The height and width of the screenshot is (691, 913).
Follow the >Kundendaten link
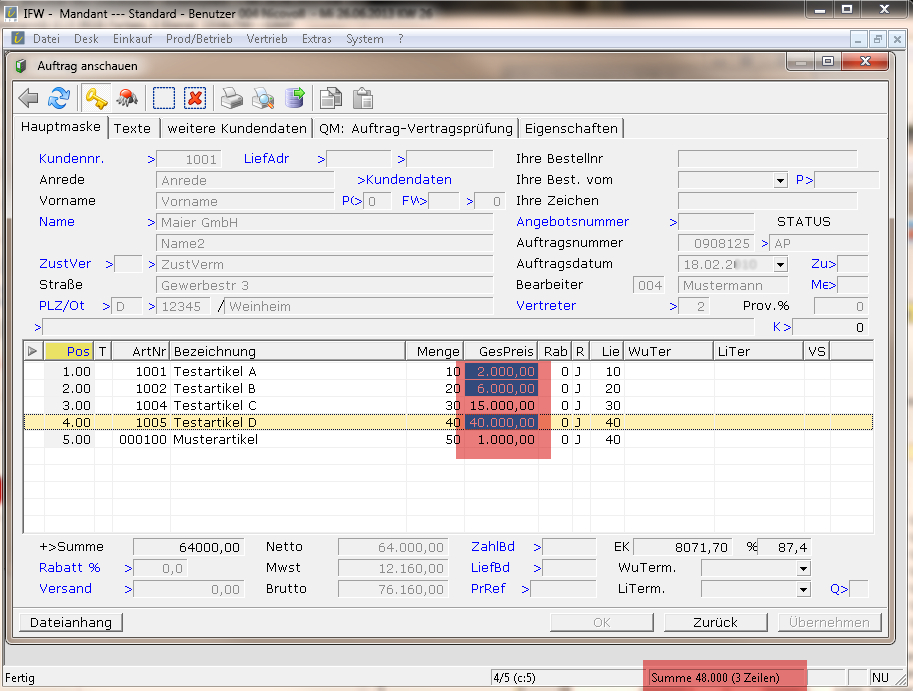pos(404,180)
